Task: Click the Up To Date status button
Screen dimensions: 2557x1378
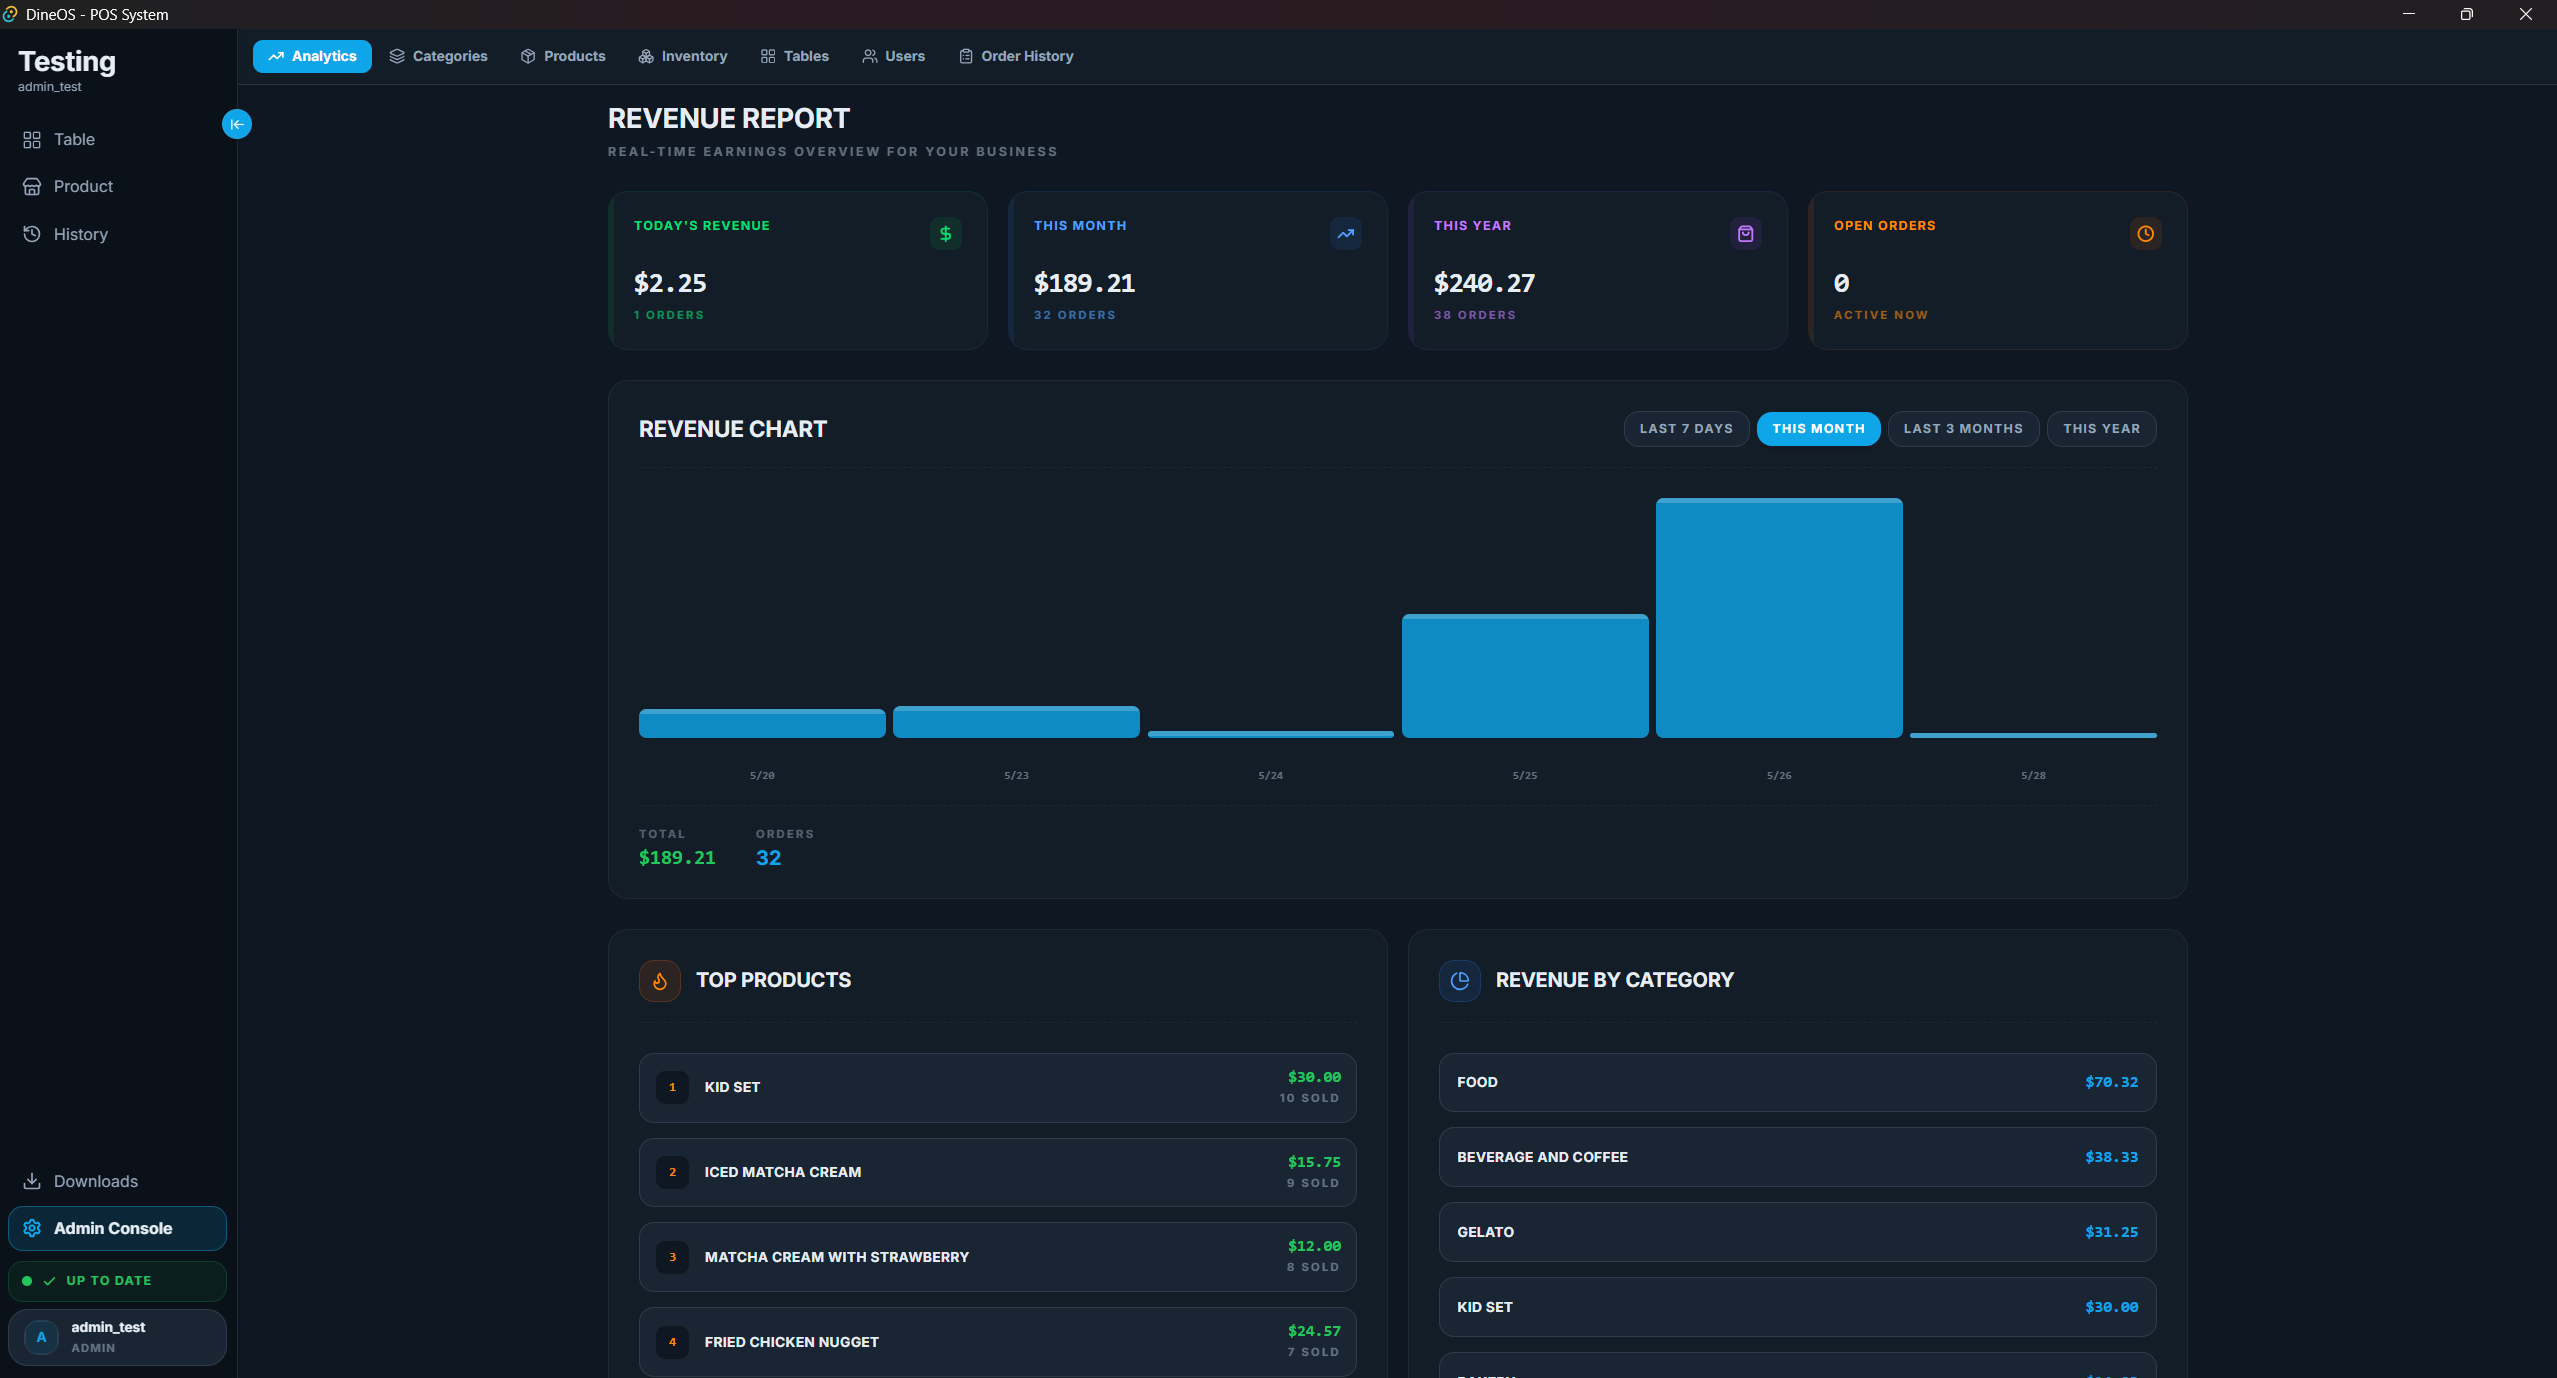Action: pyautogui.click(x=117, y=1281)
